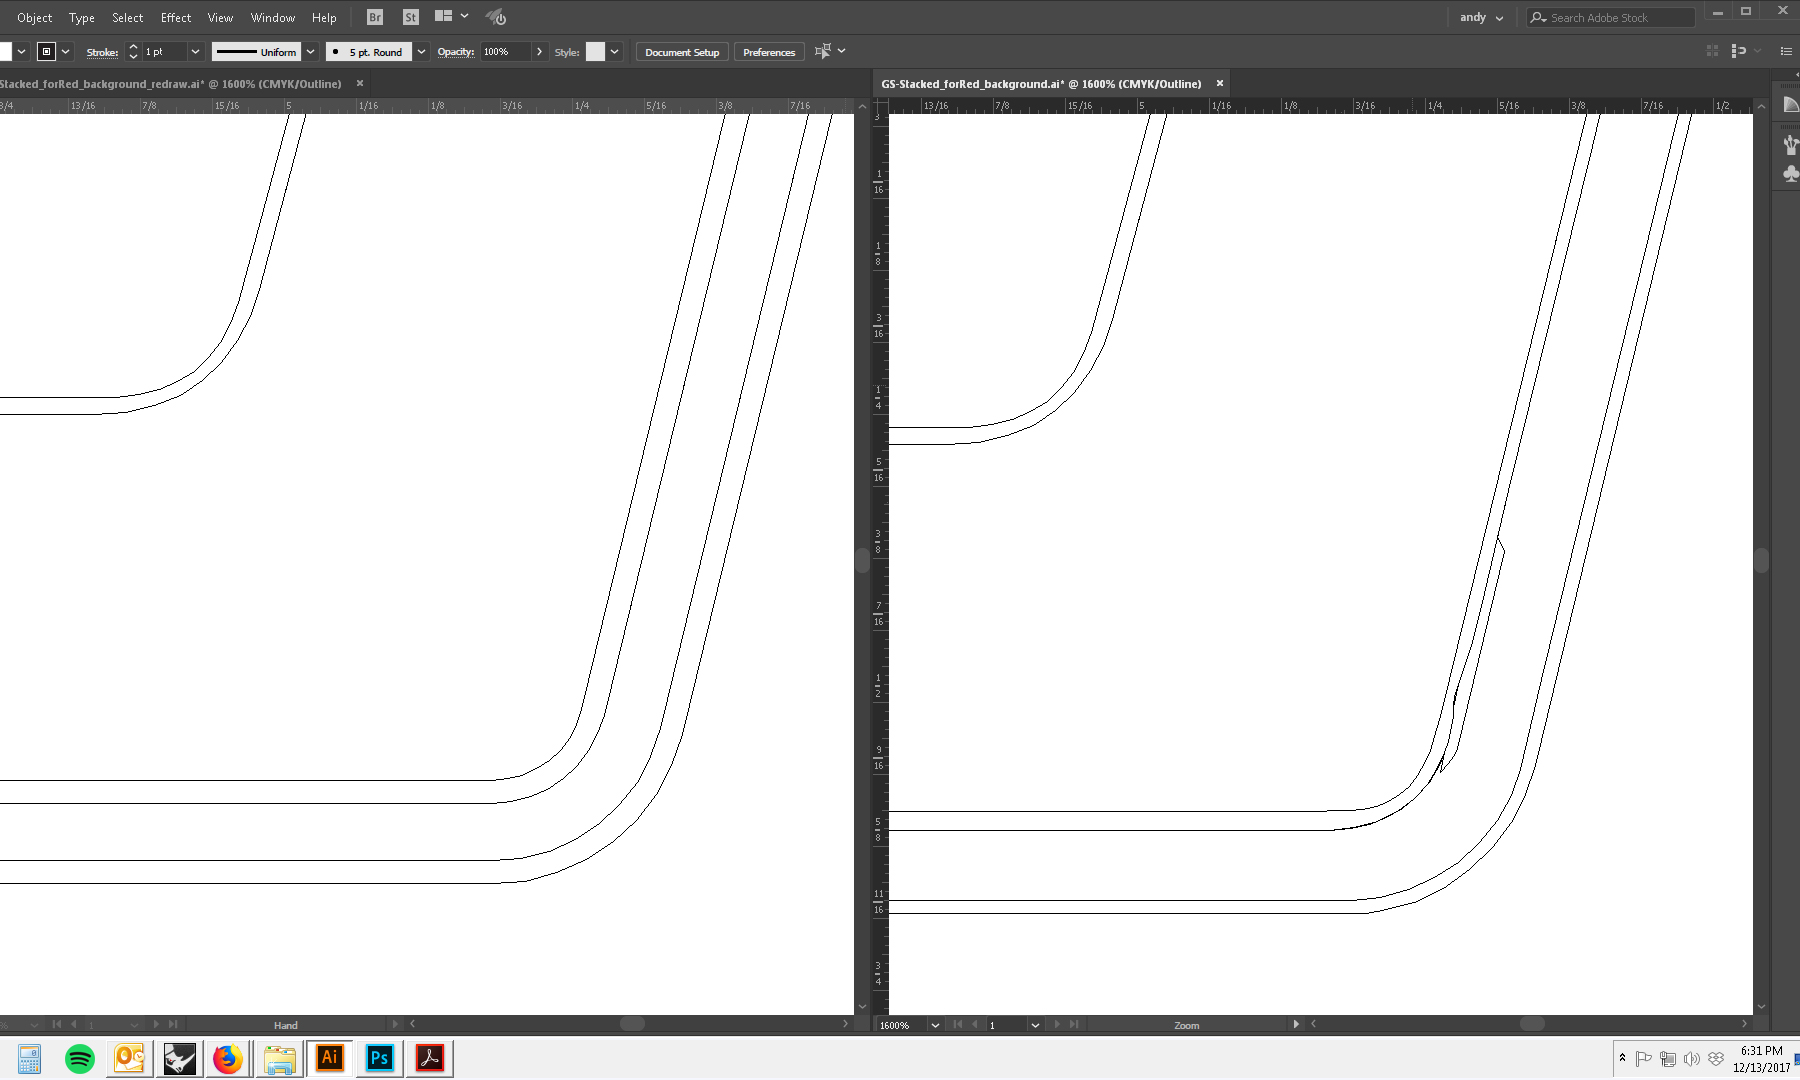Click the Opacity 100% input field
The height and width of the screenshot is (1080, 1800).
tap(506, 51)
